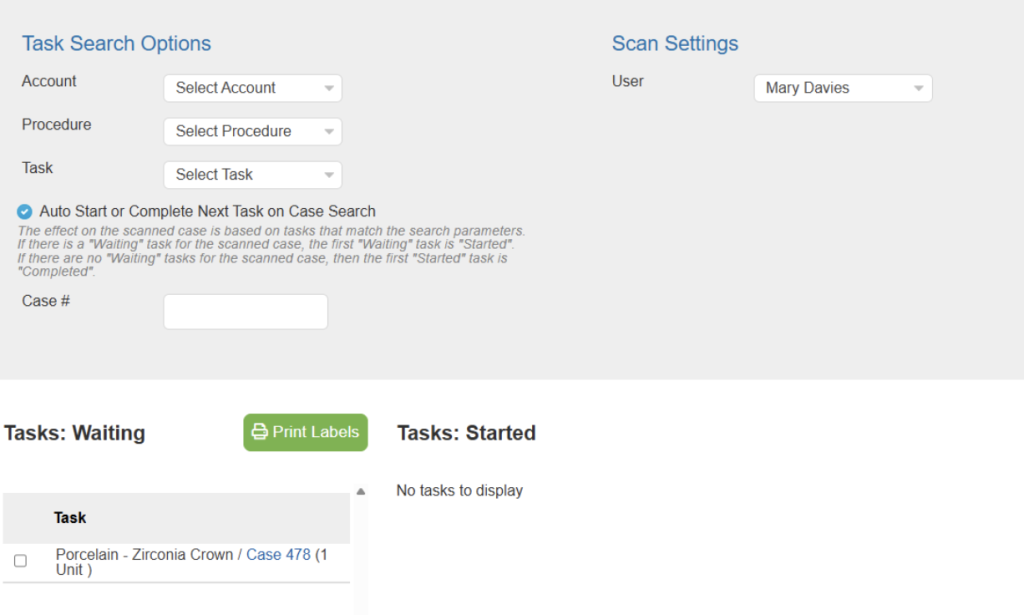This screenshot has height=615, width=1024.
Task: Click the Task column header
Action: point(70,518)
